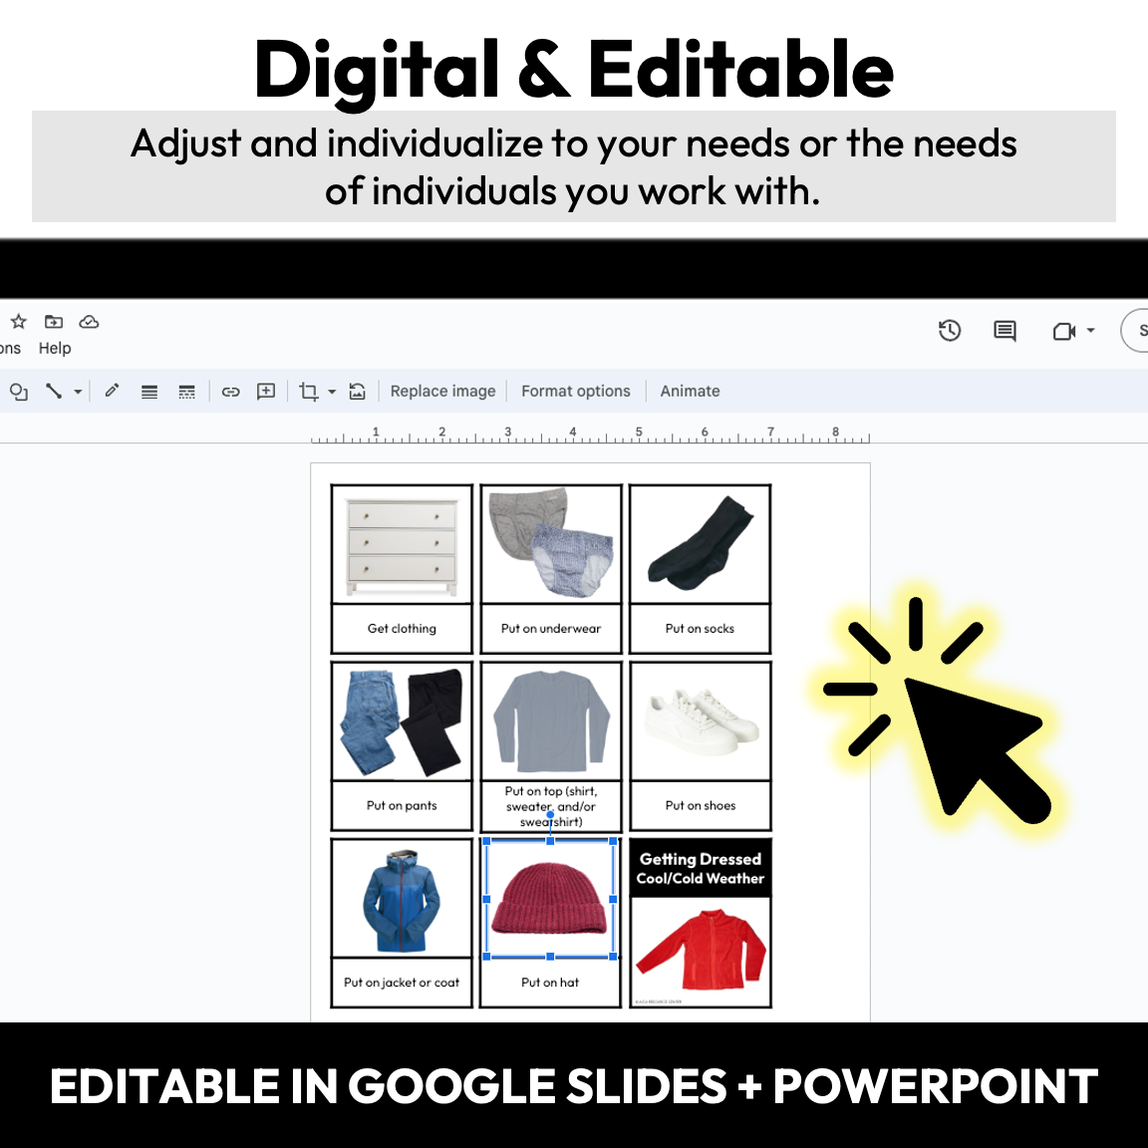
Task: Pick the line tool
Action: click(54, 392)
